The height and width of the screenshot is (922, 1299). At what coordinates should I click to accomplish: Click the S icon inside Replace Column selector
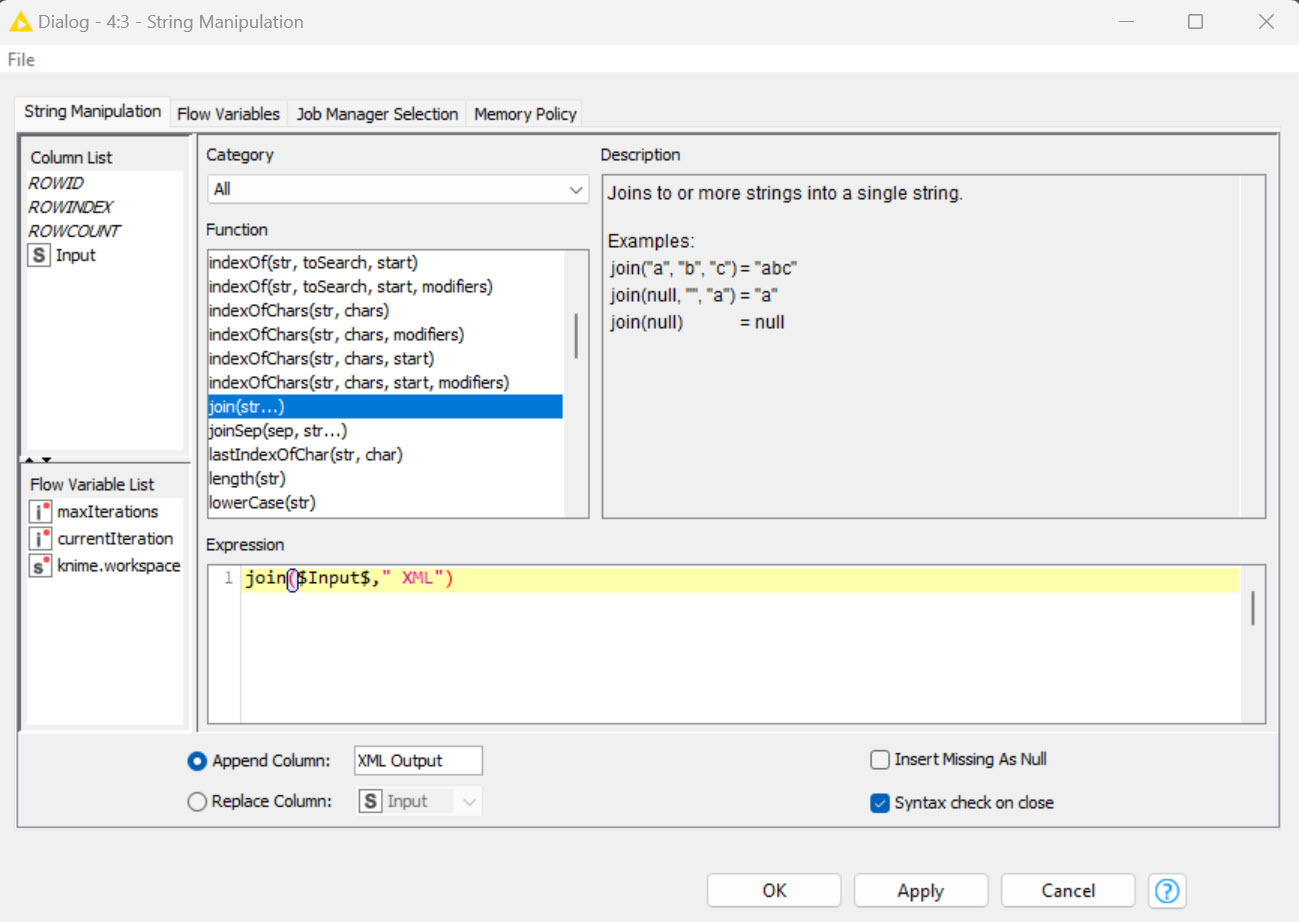tap(370, 800)
